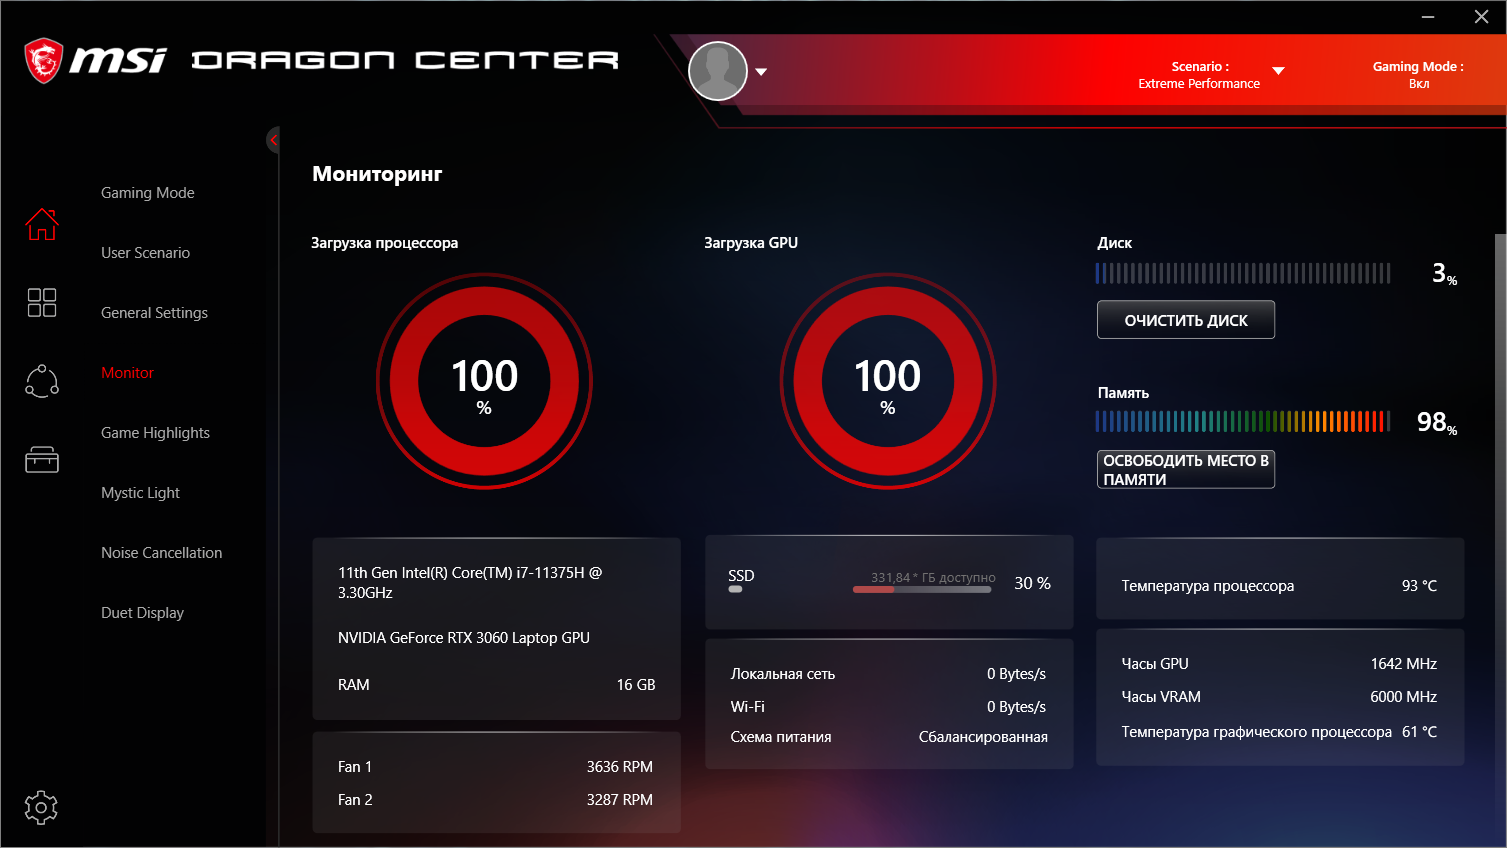Open the Home section icon

click(42, 224)
